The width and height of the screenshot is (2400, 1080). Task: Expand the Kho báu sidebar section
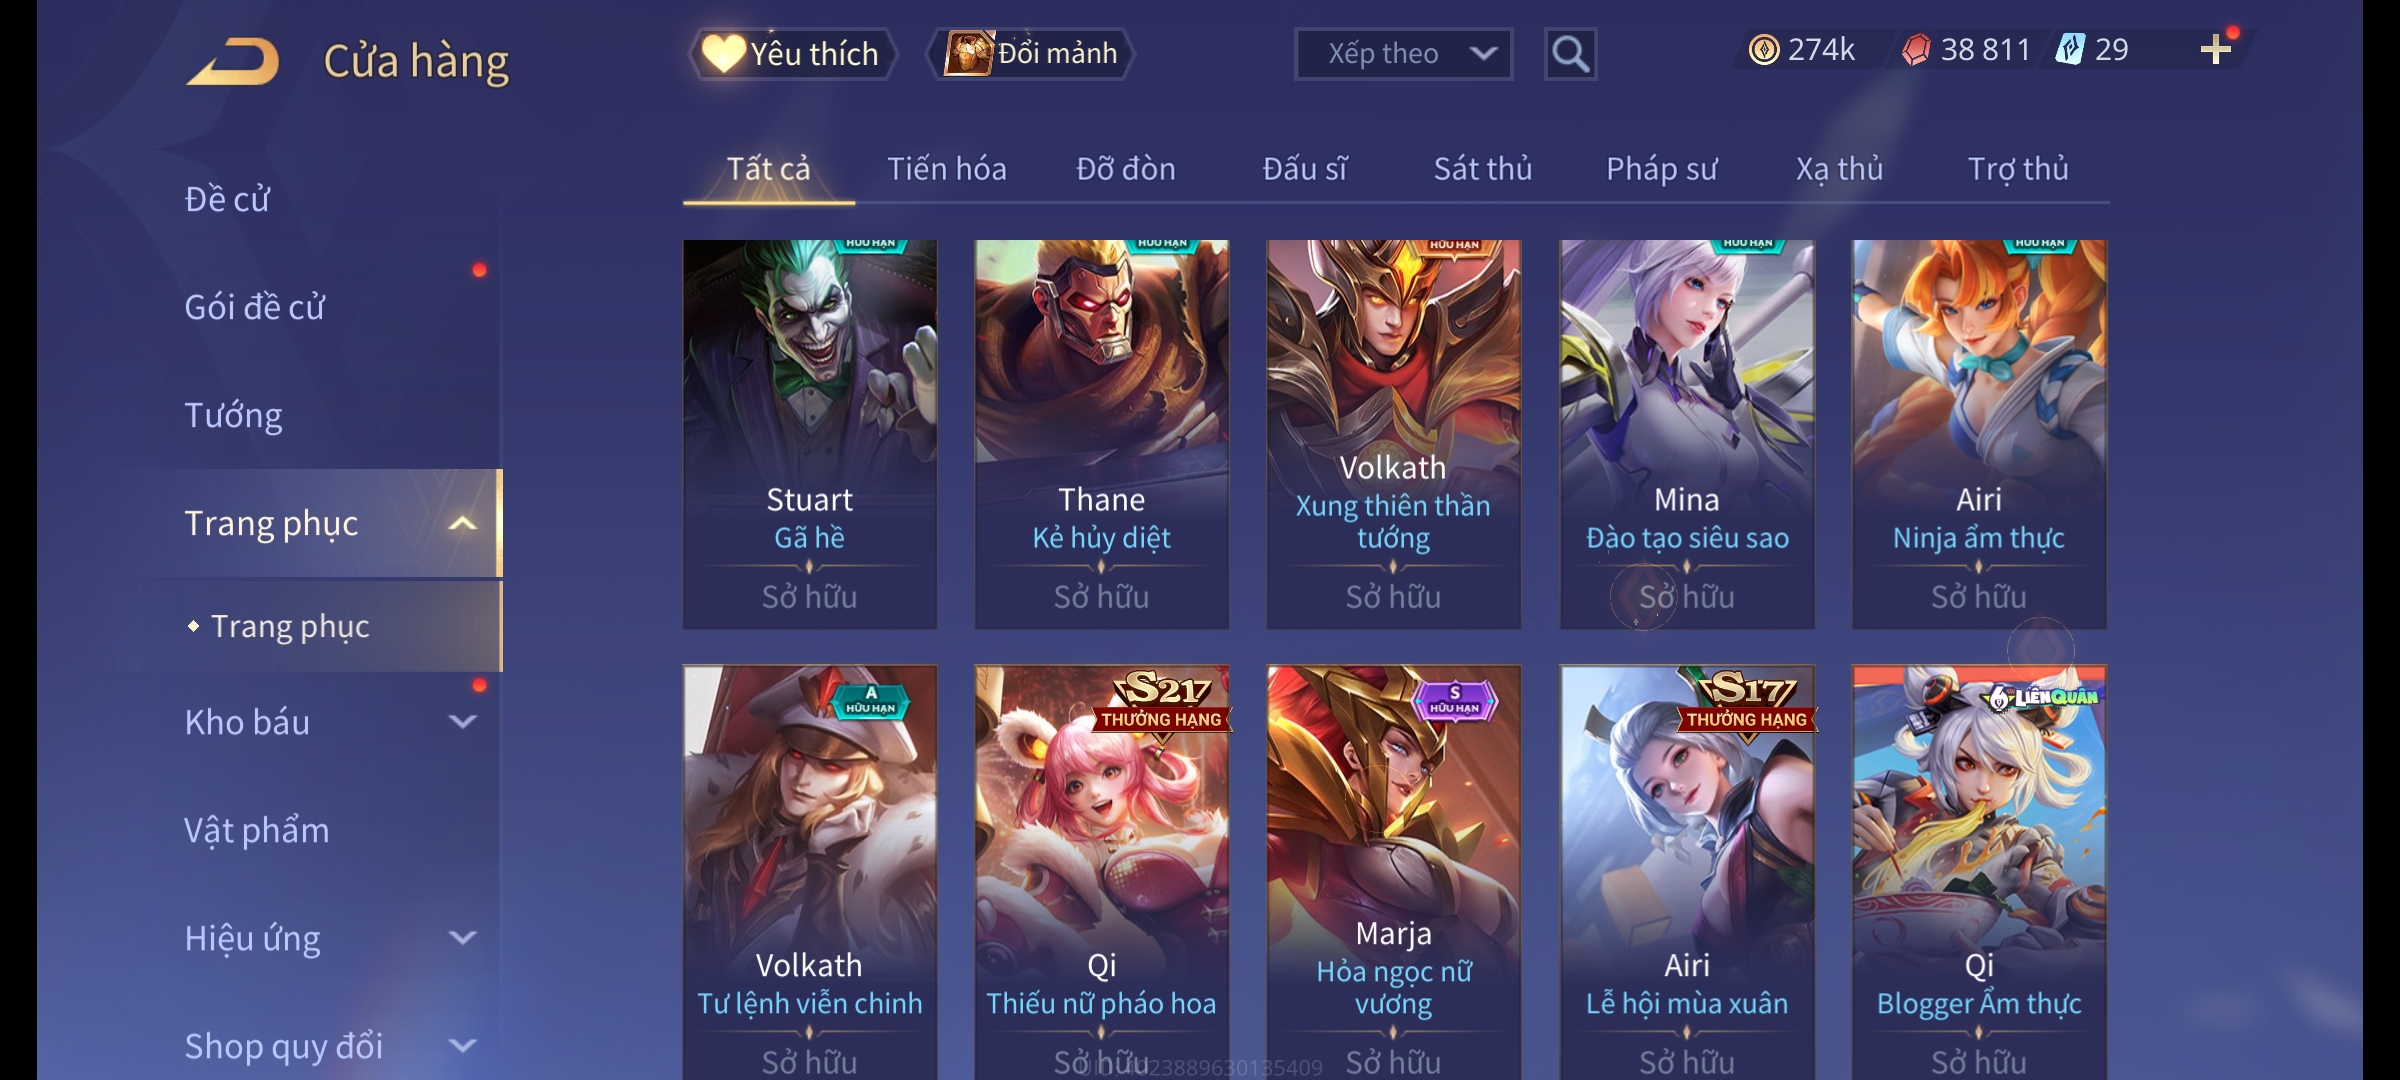pyautogui.click(x=462, y=722)
